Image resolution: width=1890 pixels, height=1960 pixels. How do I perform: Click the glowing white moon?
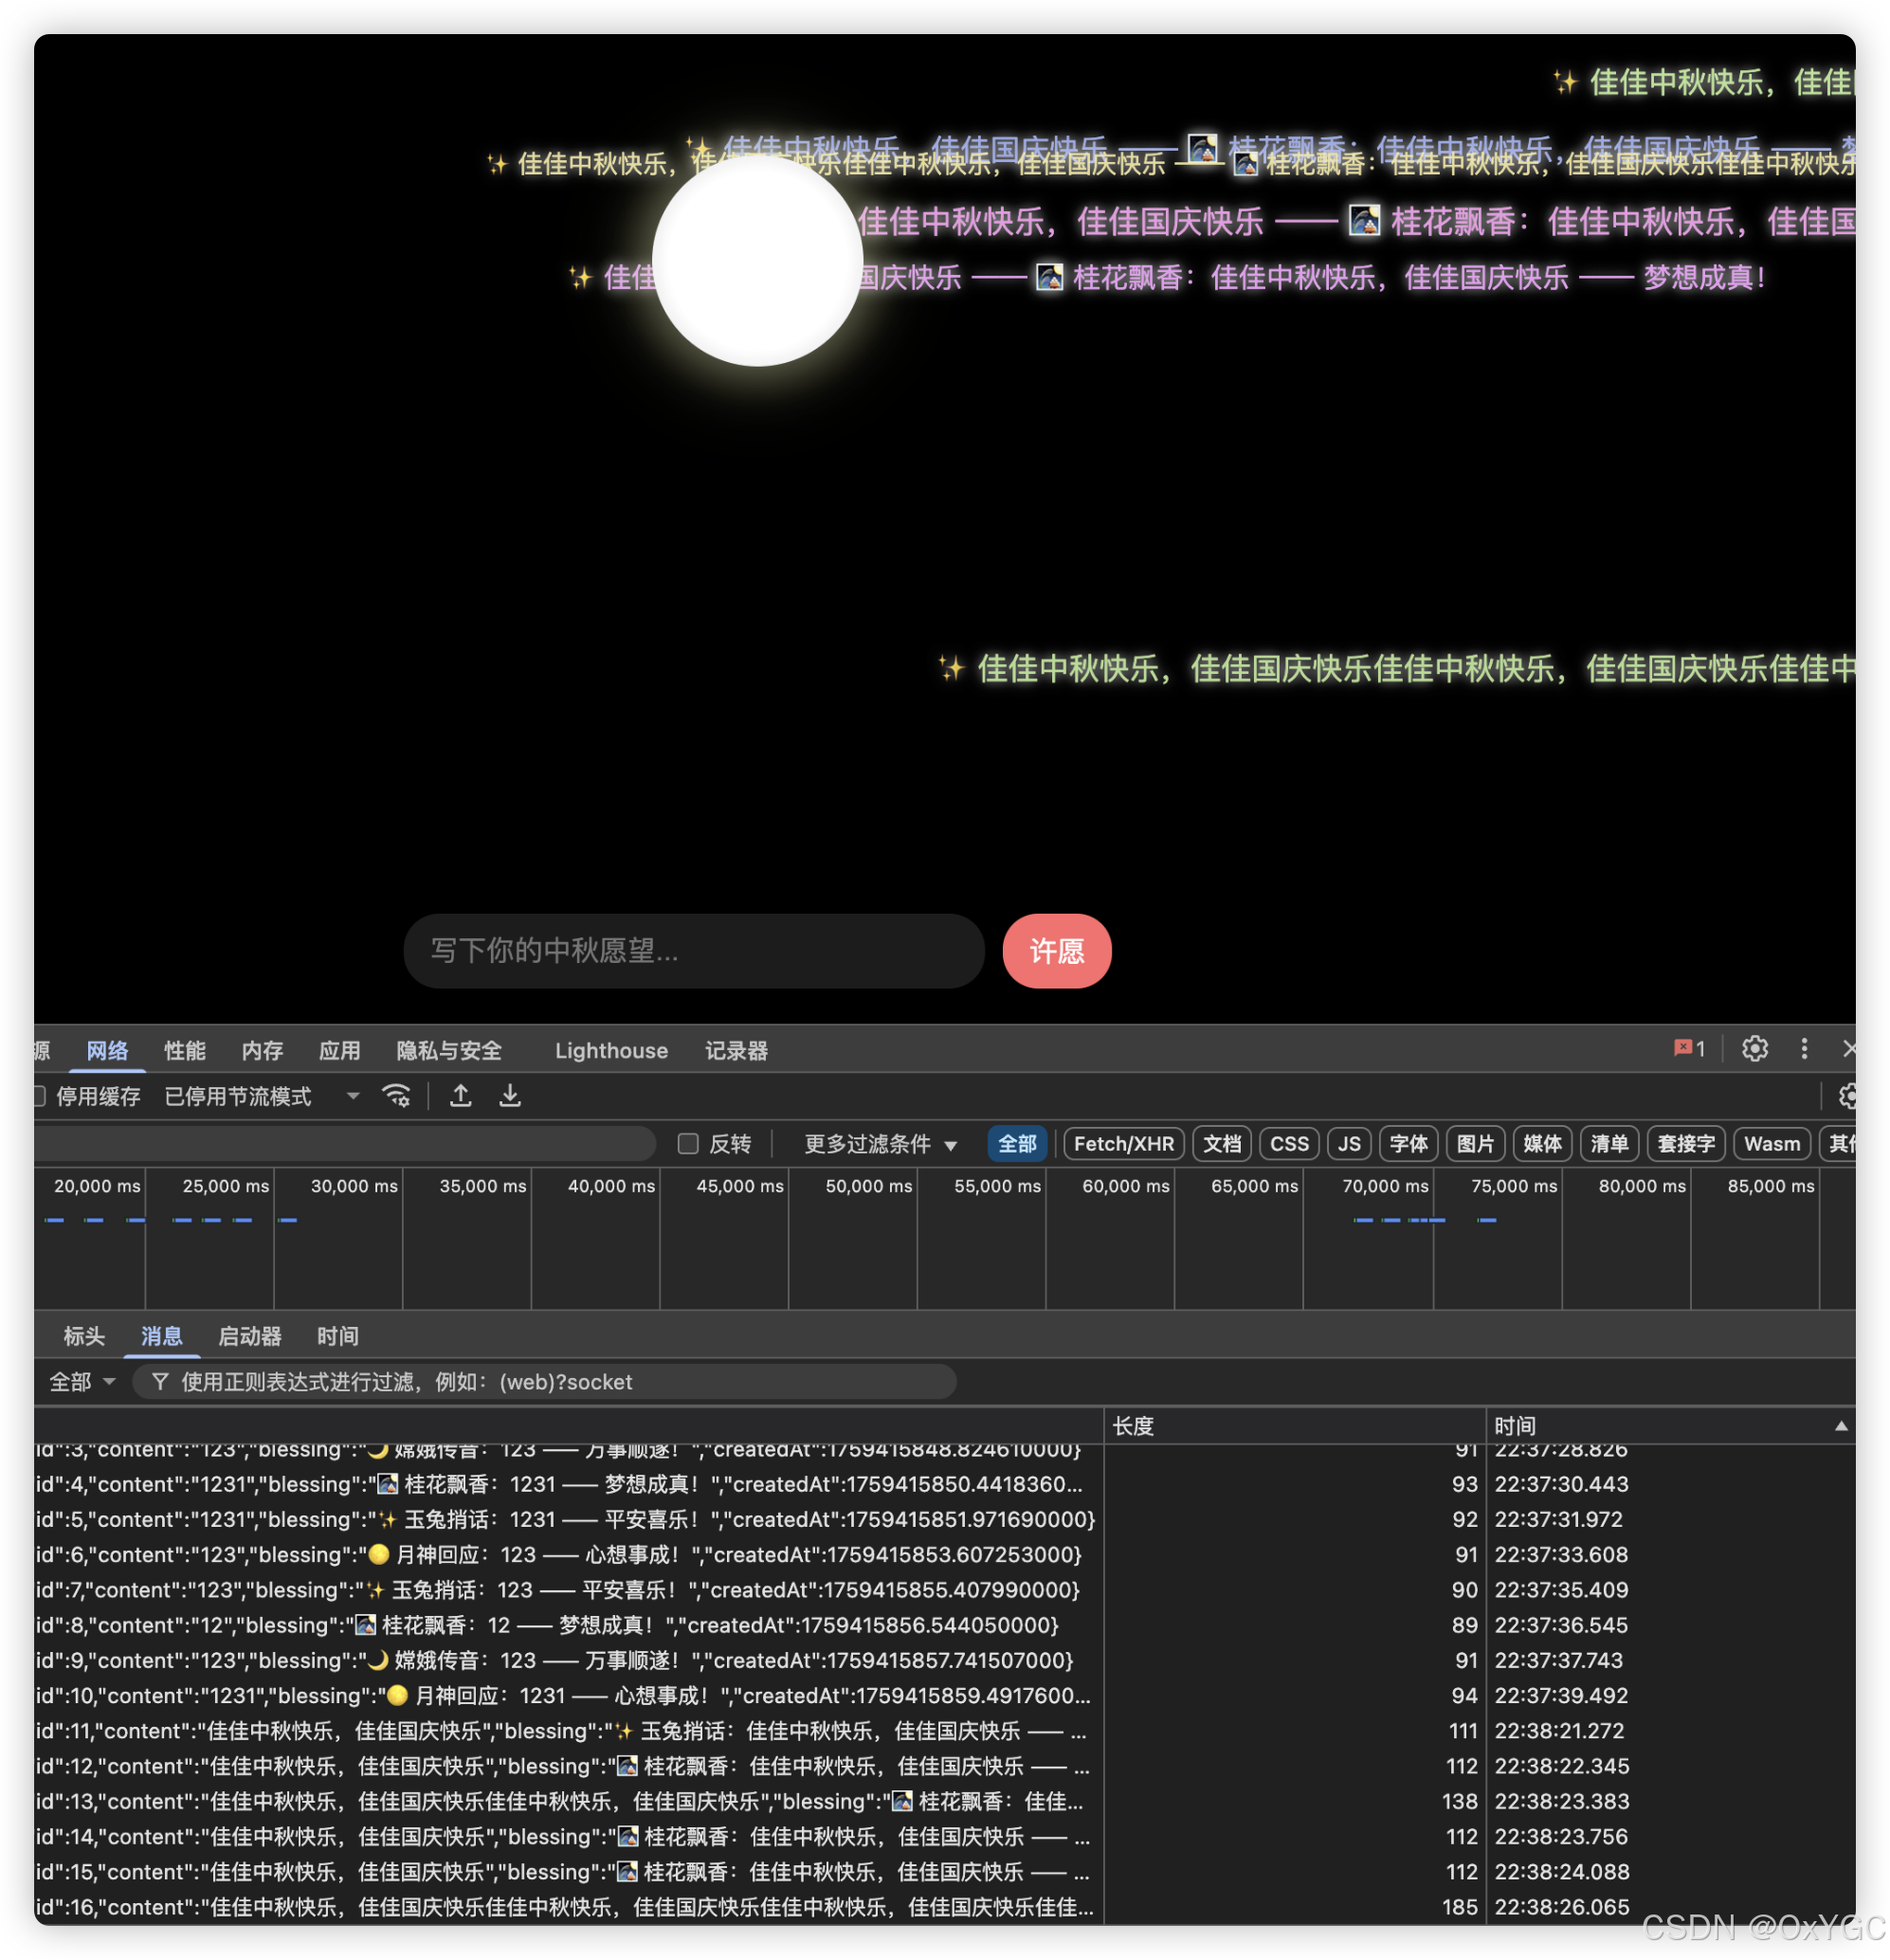(x=757, y=260)
